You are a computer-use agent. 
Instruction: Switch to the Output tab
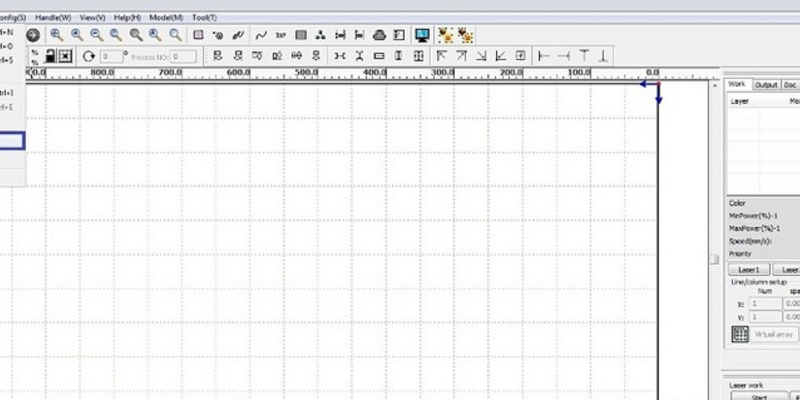pyautogui.click(x=766, y=85)
